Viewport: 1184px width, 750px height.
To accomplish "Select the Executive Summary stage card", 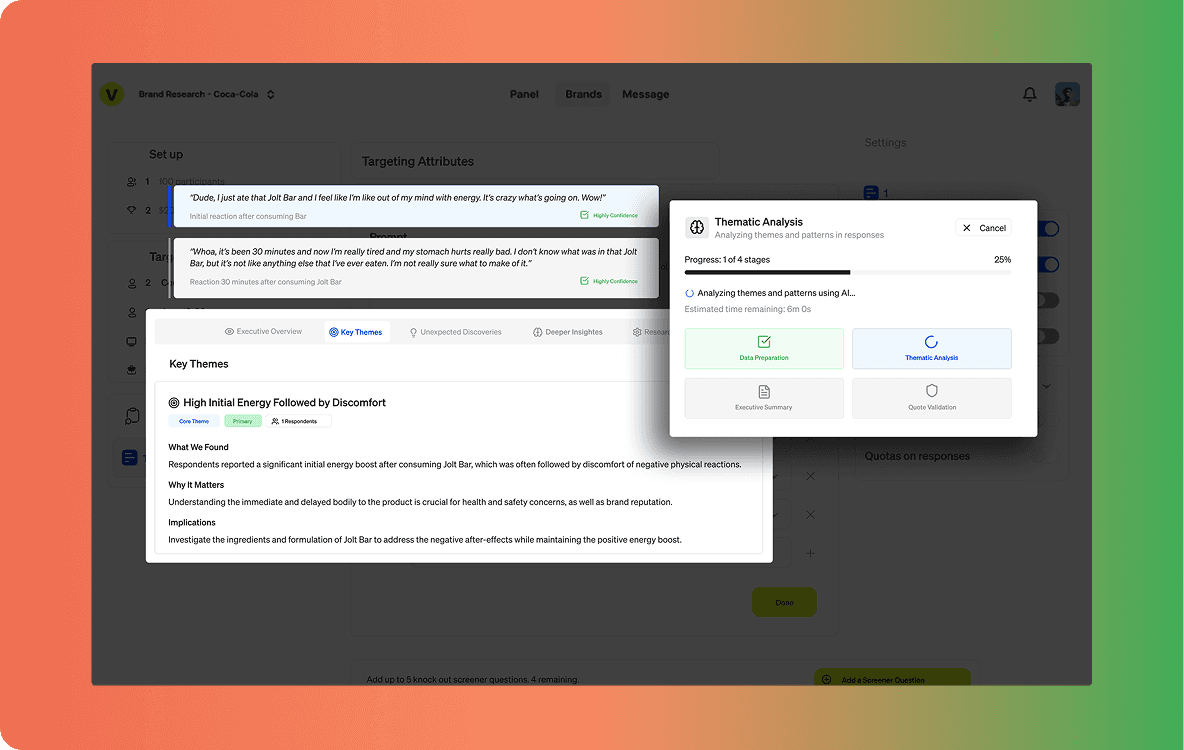I will [763, 398].
